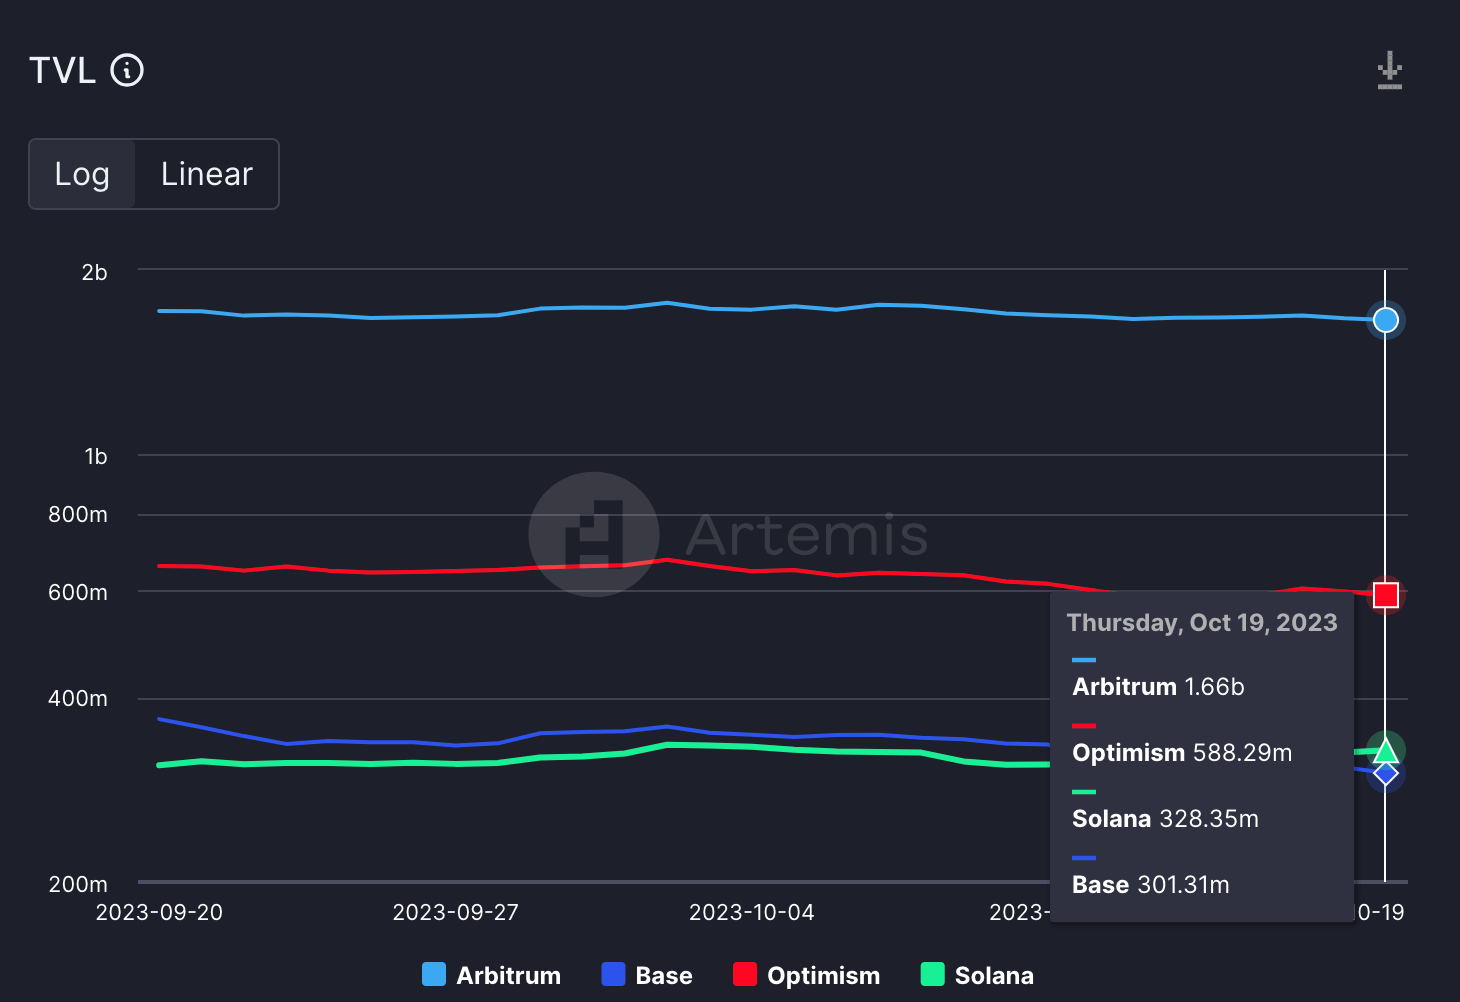
Task: Click the 2023-09-27 x-axis label
Action: tap(455, 912)
